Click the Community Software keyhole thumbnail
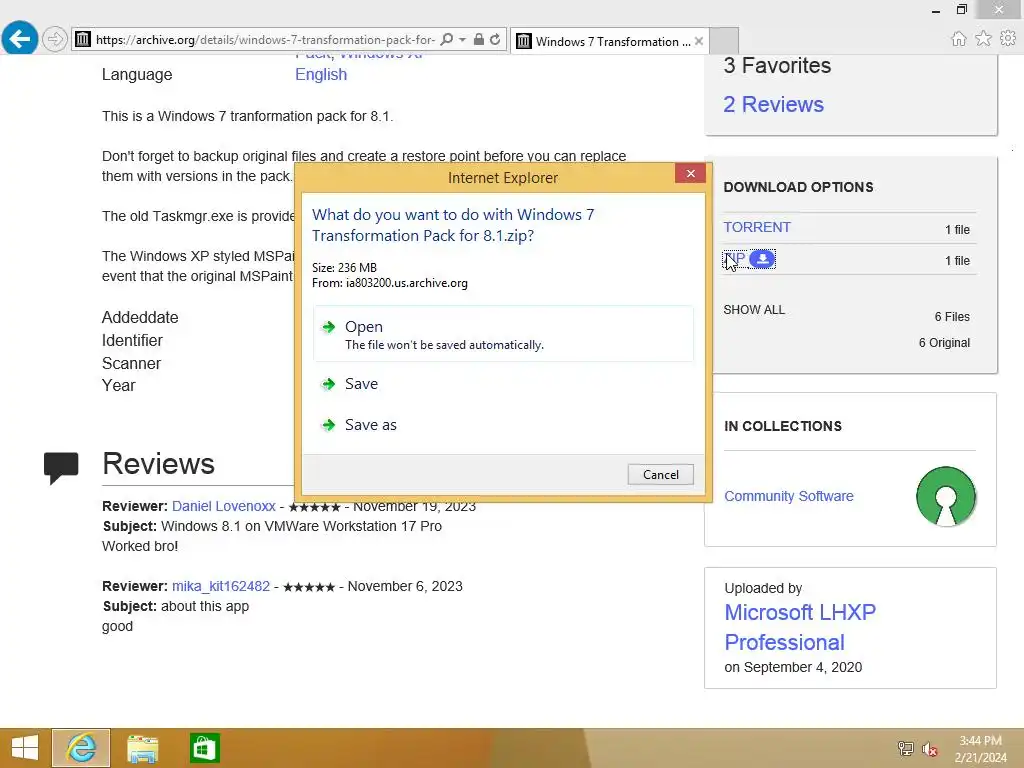 click(945, 497)
